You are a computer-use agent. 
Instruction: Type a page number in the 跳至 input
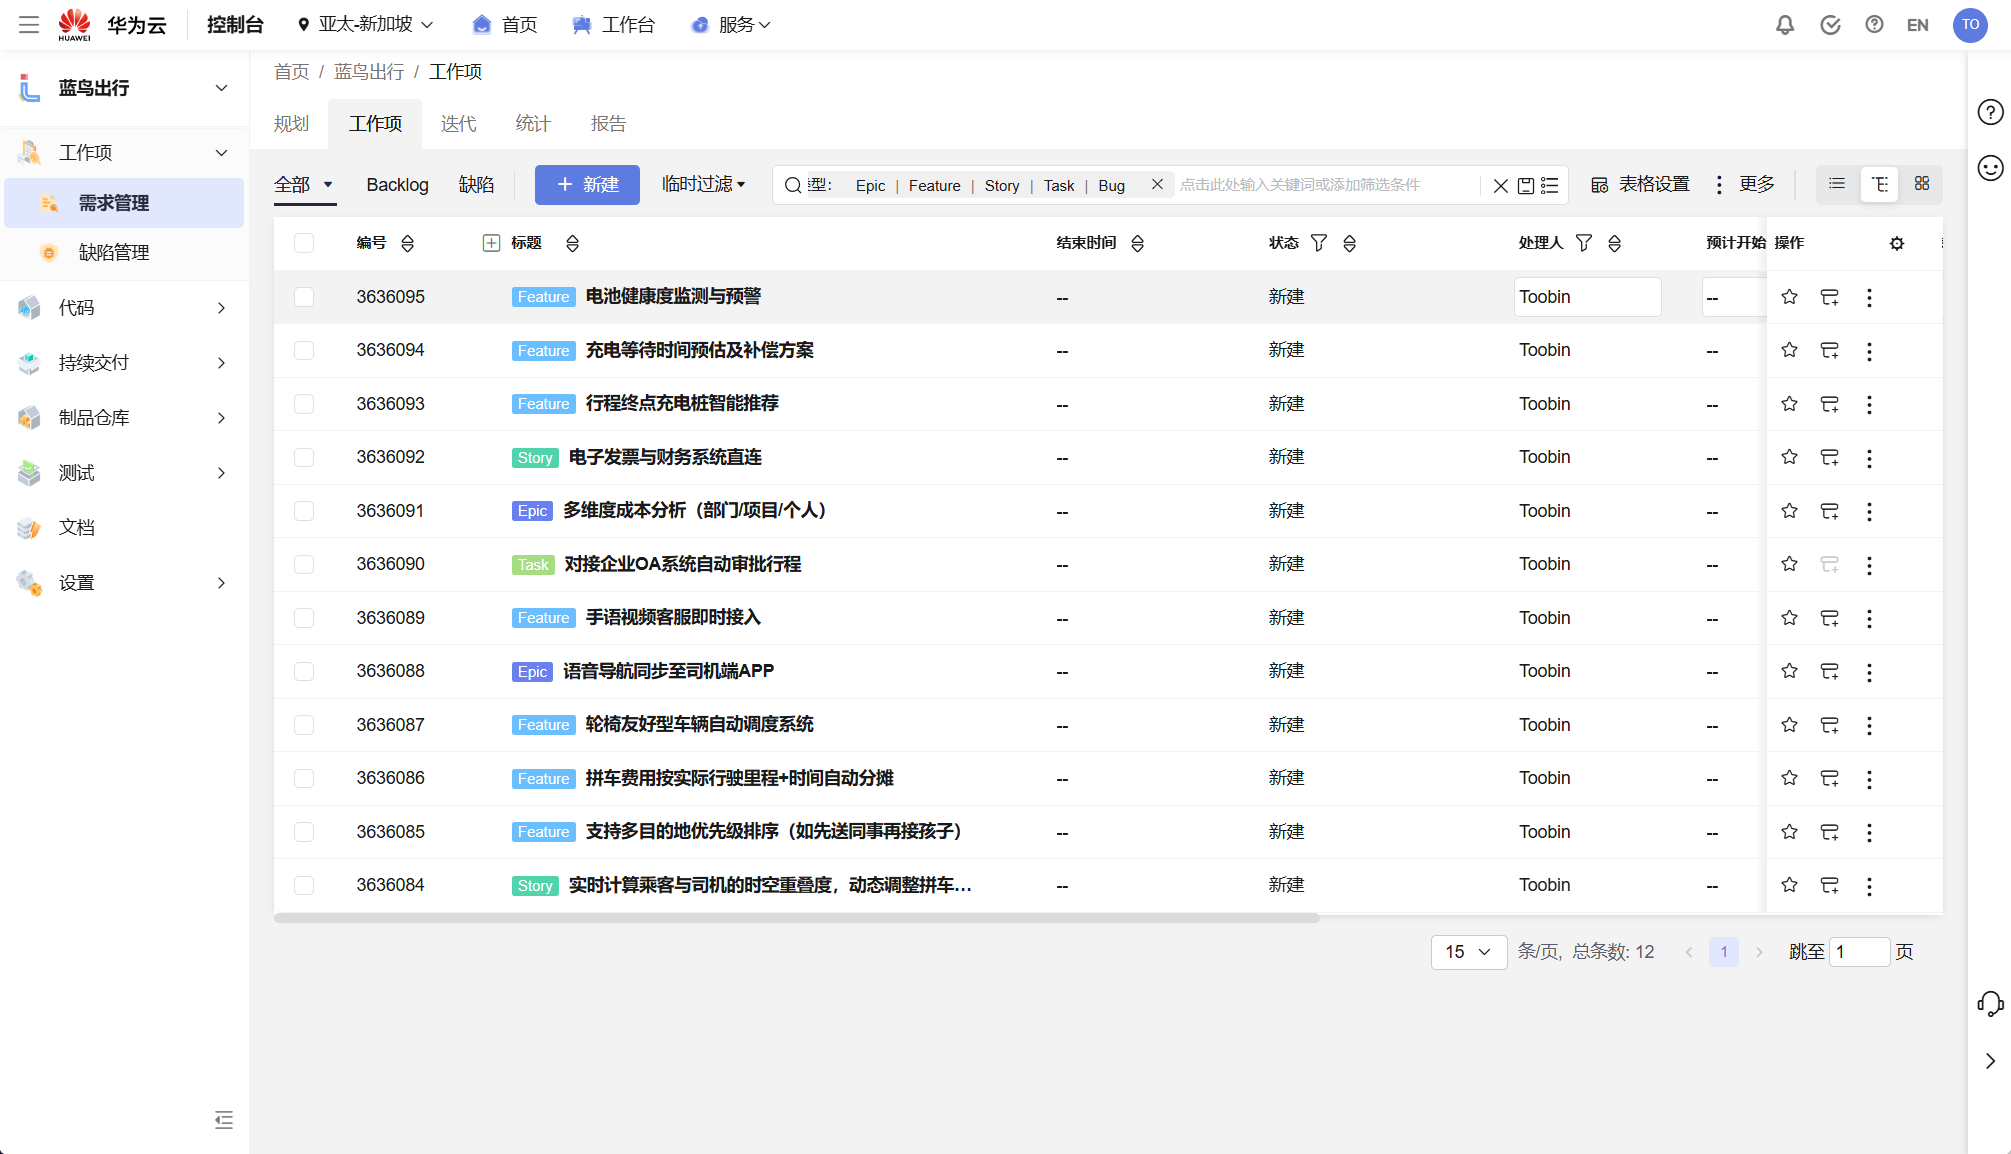click(x=1860, y=952)
